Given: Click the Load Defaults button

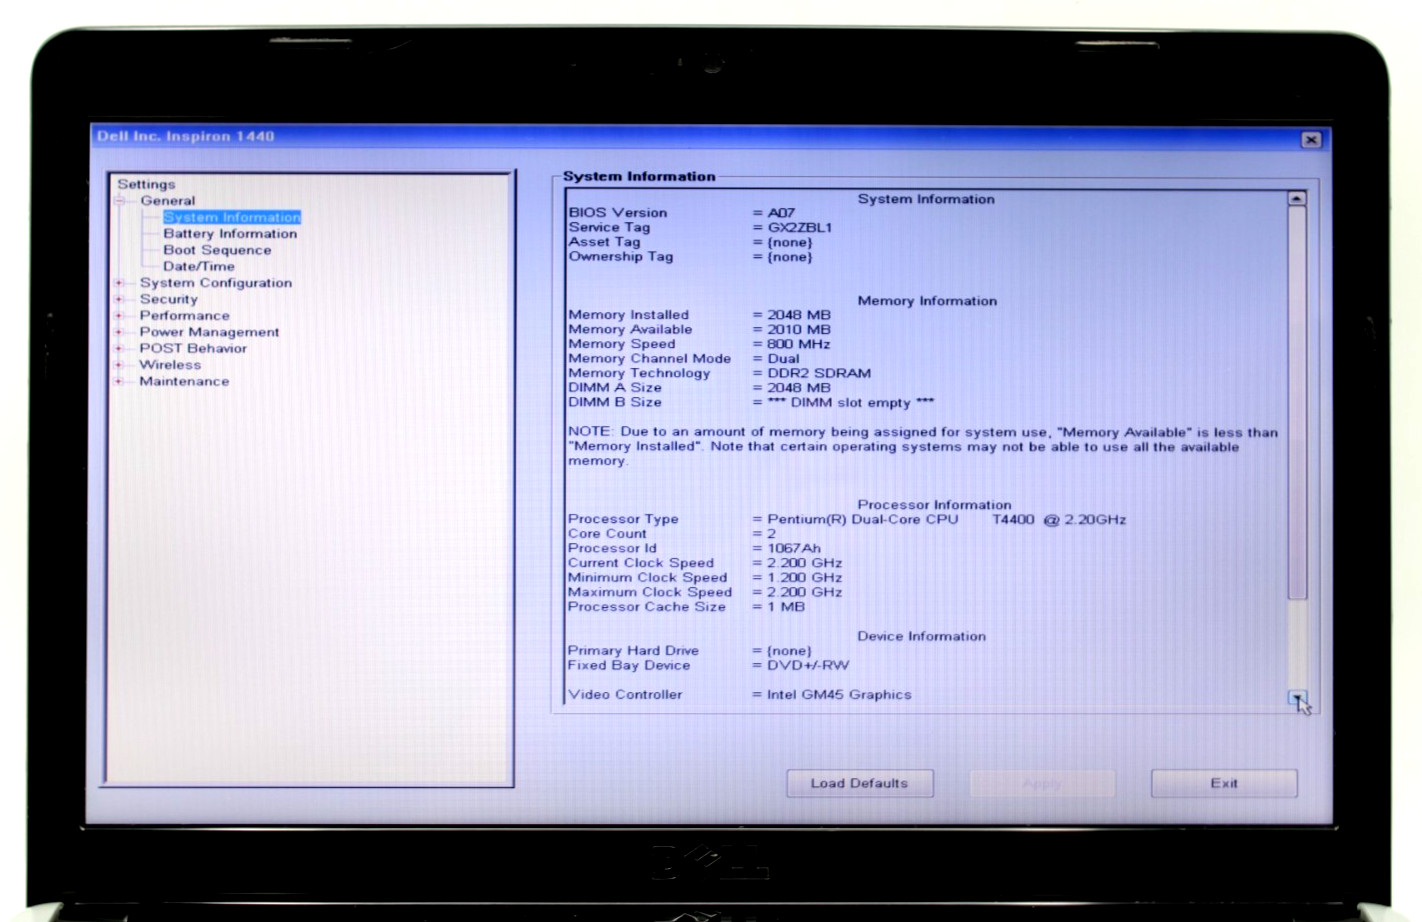Looking at the screenshot, I should [x=859, y=783].
